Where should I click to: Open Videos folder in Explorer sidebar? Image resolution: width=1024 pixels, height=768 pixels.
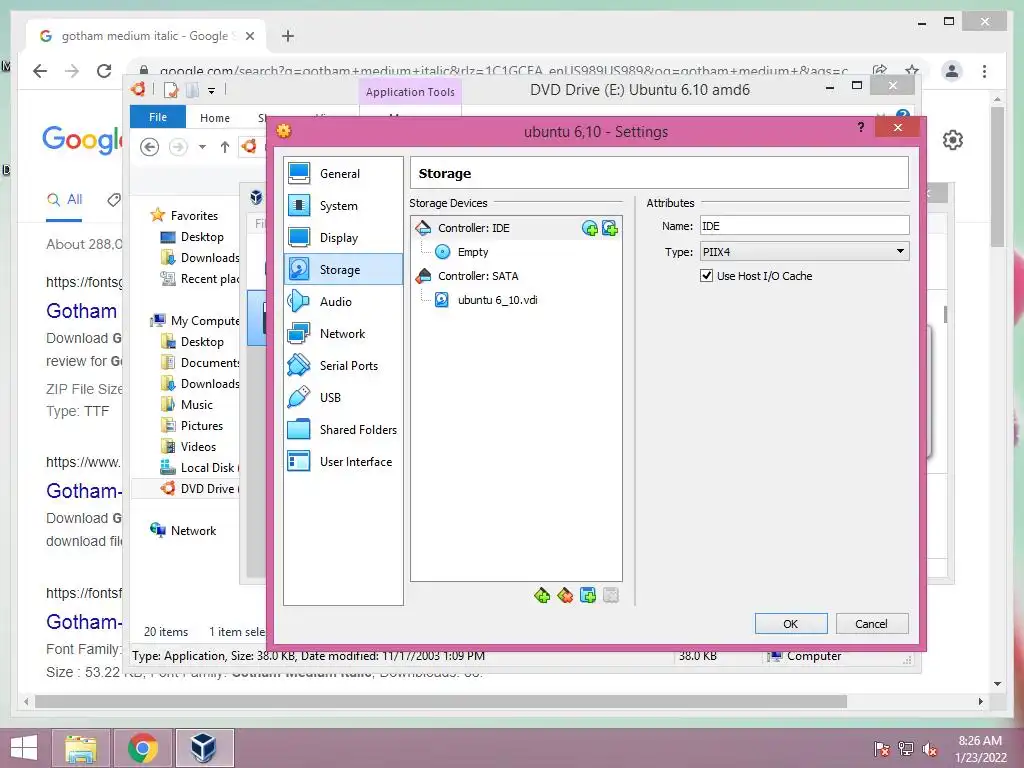click(199, 447)
